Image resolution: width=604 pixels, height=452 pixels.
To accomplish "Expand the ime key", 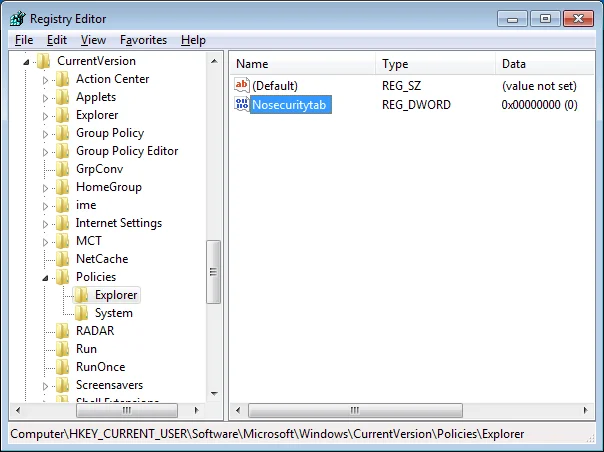I will (45, 206).
